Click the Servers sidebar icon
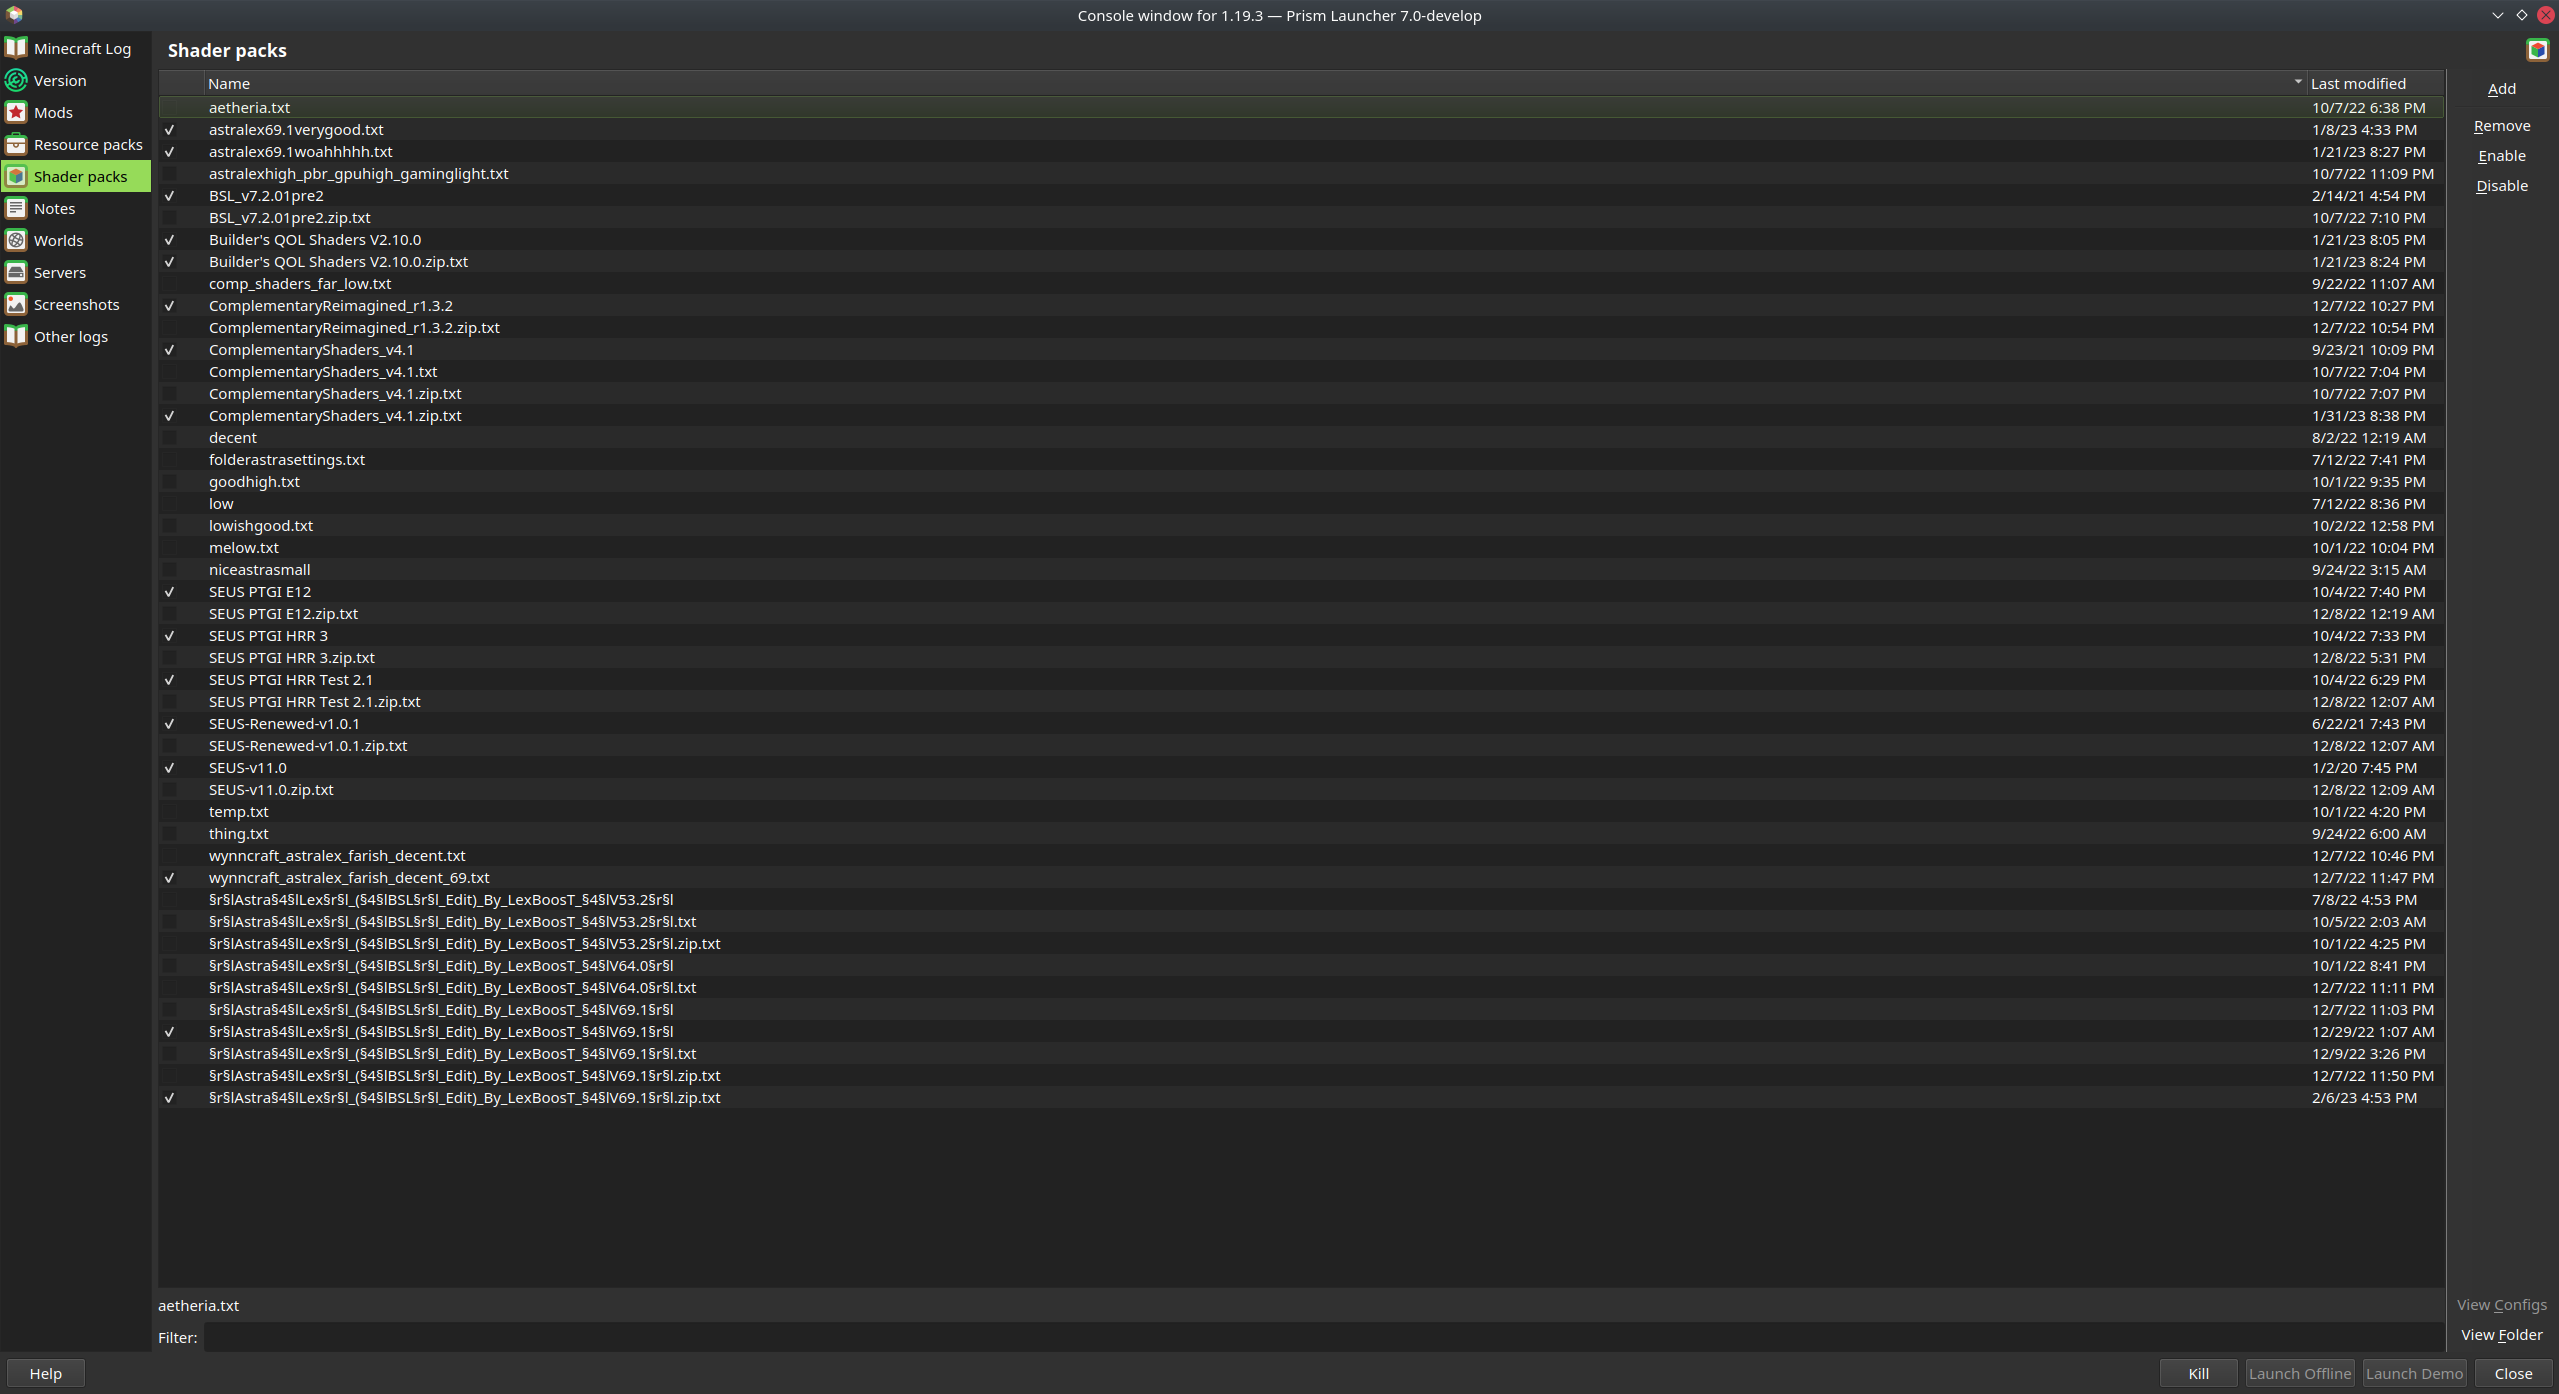 click(16, 272)
